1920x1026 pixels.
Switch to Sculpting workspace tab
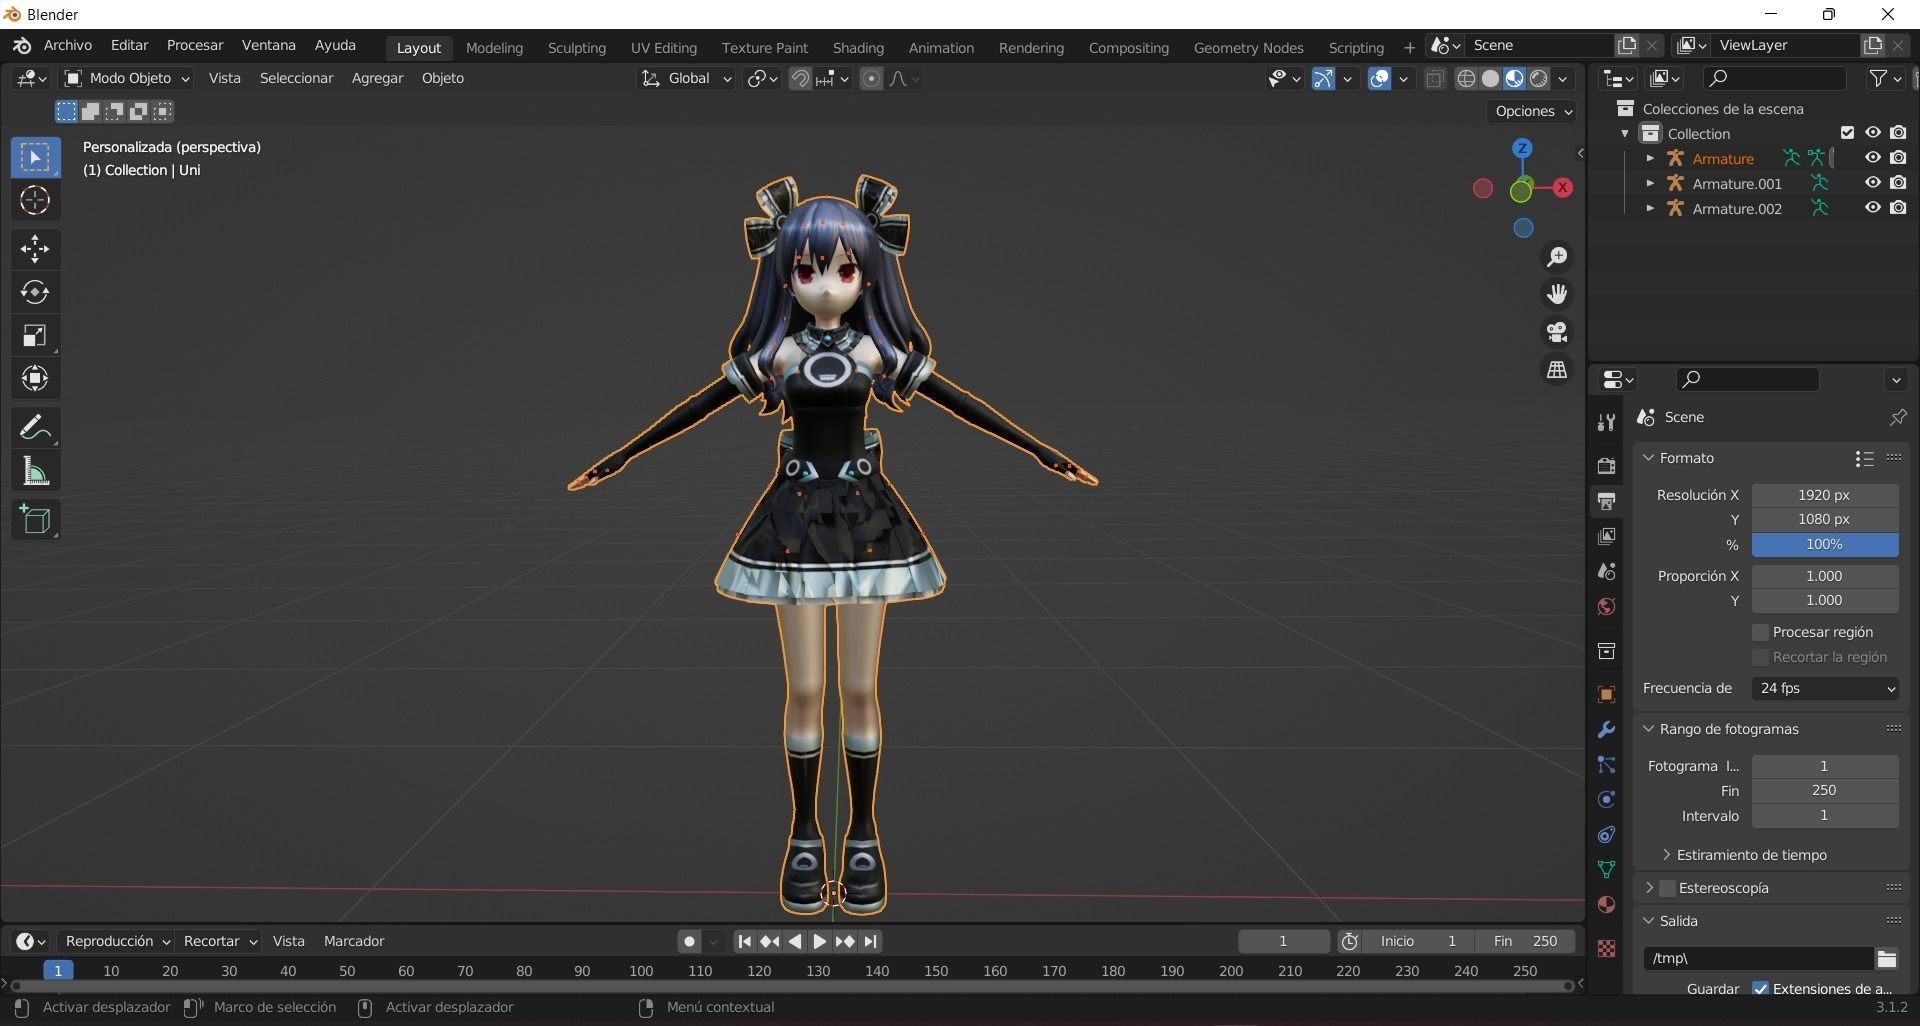[x=577, y=48]
